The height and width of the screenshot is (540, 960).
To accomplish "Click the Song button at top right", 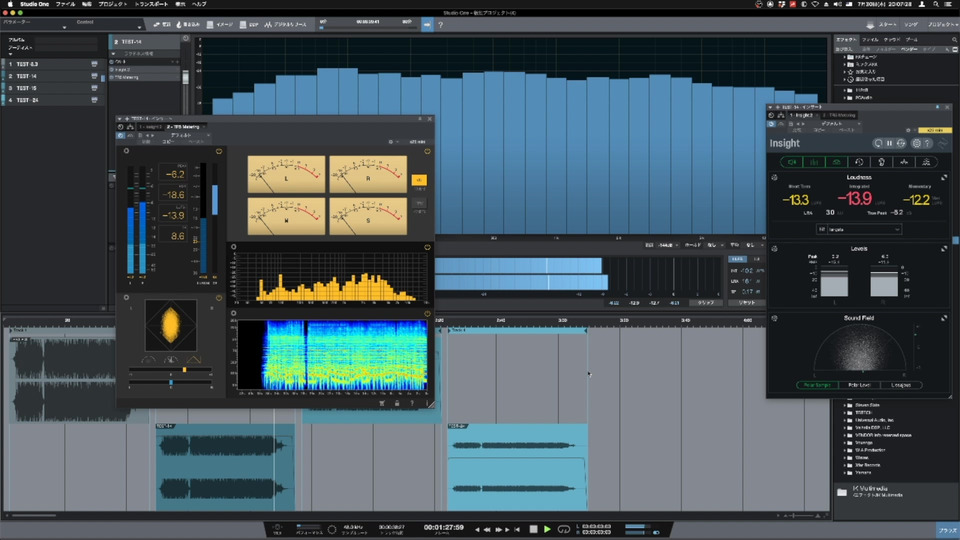I will [911, 24].
